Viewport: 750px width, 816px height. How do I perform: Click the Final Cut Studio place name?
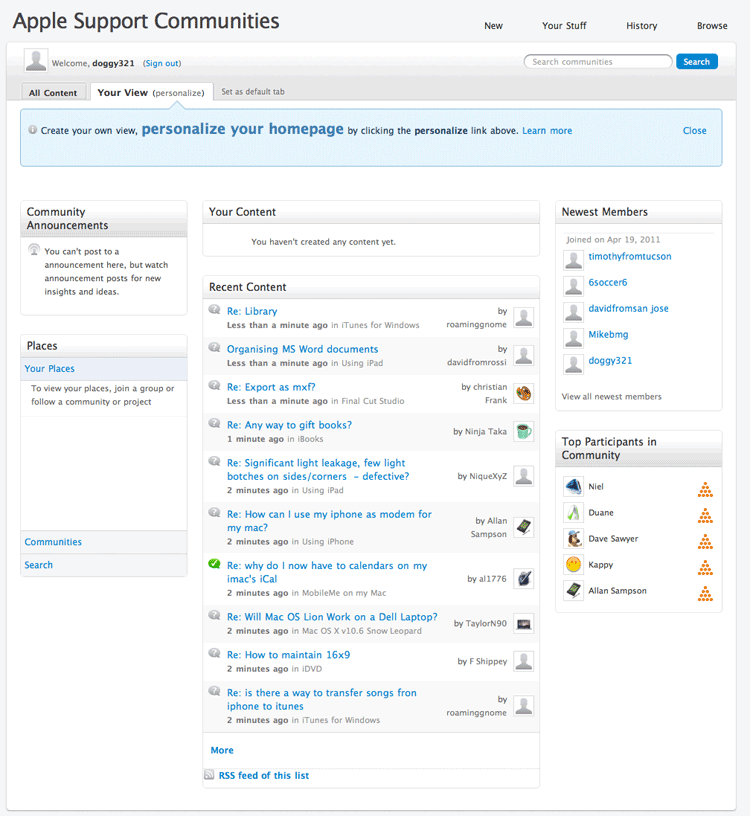(373, 401)
